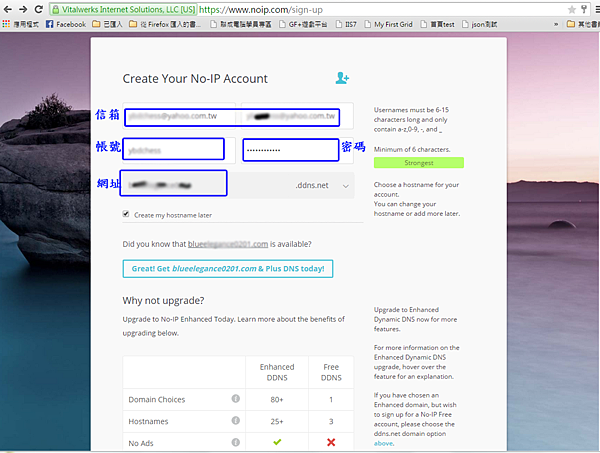This screenshot has height=453, width=600.
Task: Toggle the 'Create my hostname later' checkbox
Action: pyautogui.click(x=126, y=214)
